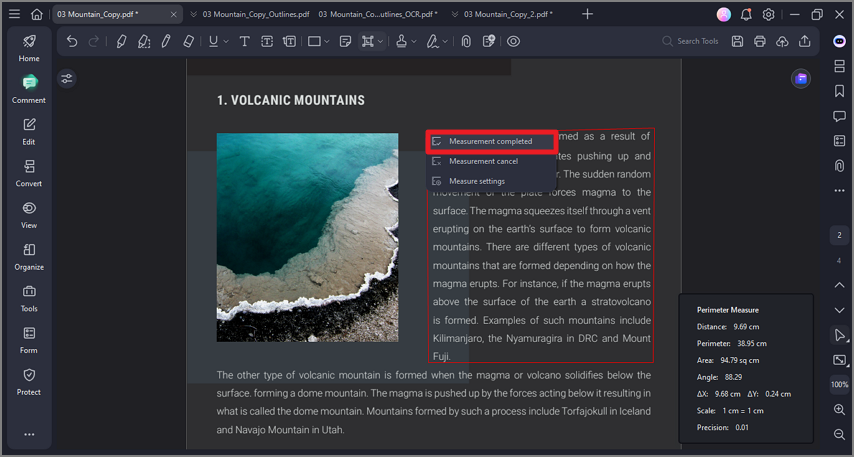Viewport: 854px width, 457px height.
Task: Select the Eraser tool
Action: 188,41
